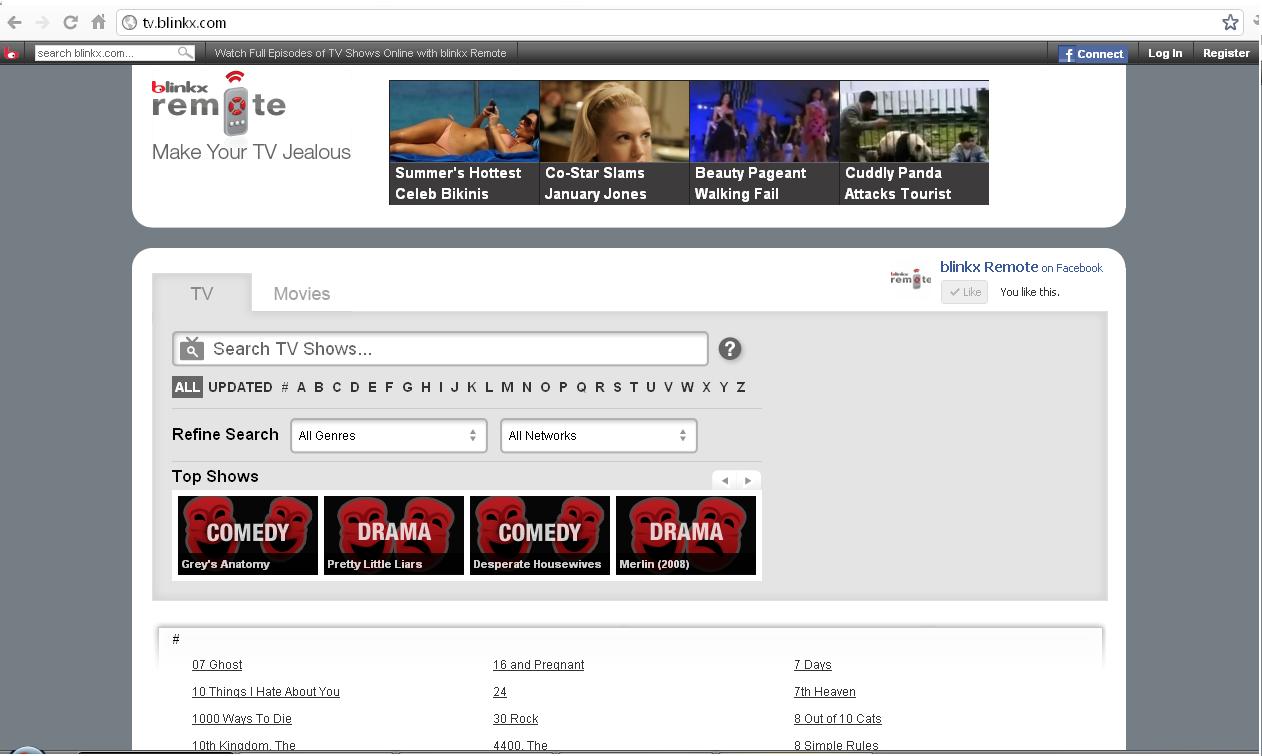Screen dimensions: 1262x756
Task: Click the TV icon in search box
Action: click(192, 348)
